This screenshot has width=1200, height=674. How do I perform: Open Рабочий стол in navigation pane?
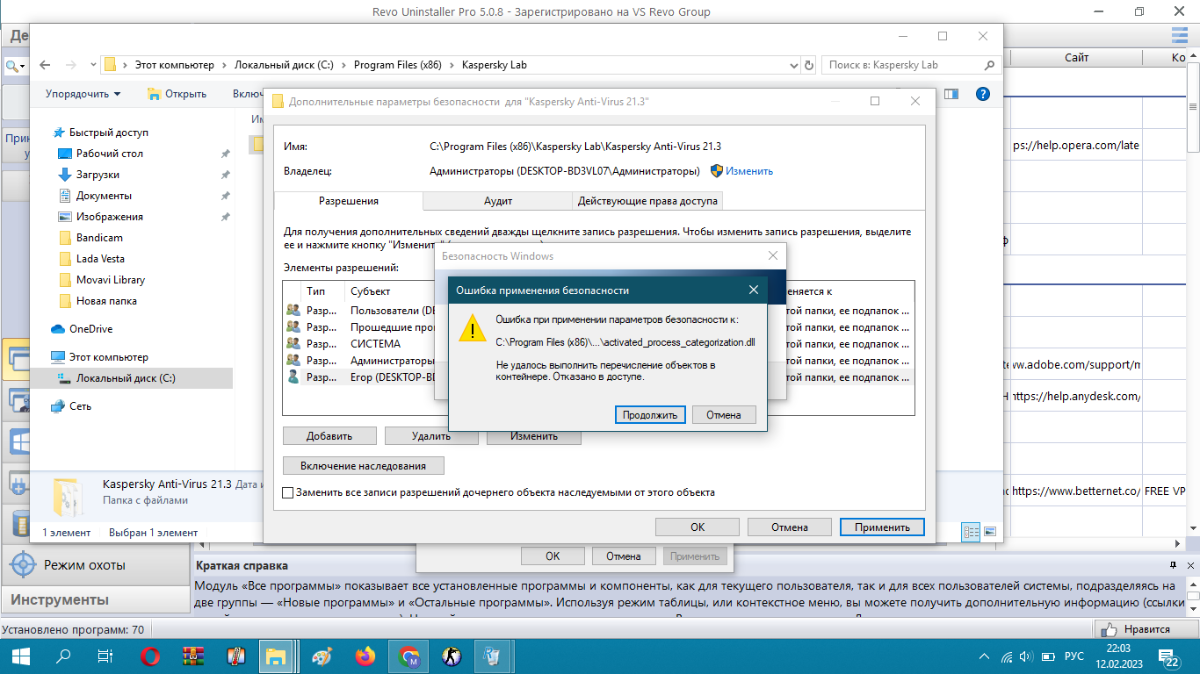(109, 153)
